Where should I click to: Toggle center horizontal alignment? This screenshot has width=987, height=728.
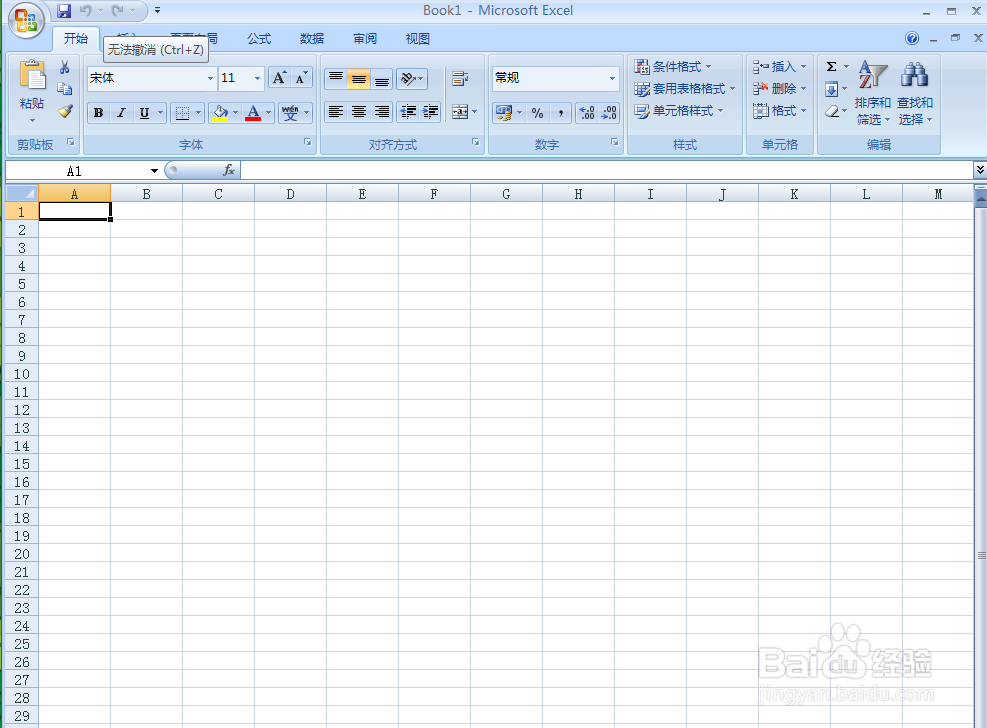tap(358, 112)
